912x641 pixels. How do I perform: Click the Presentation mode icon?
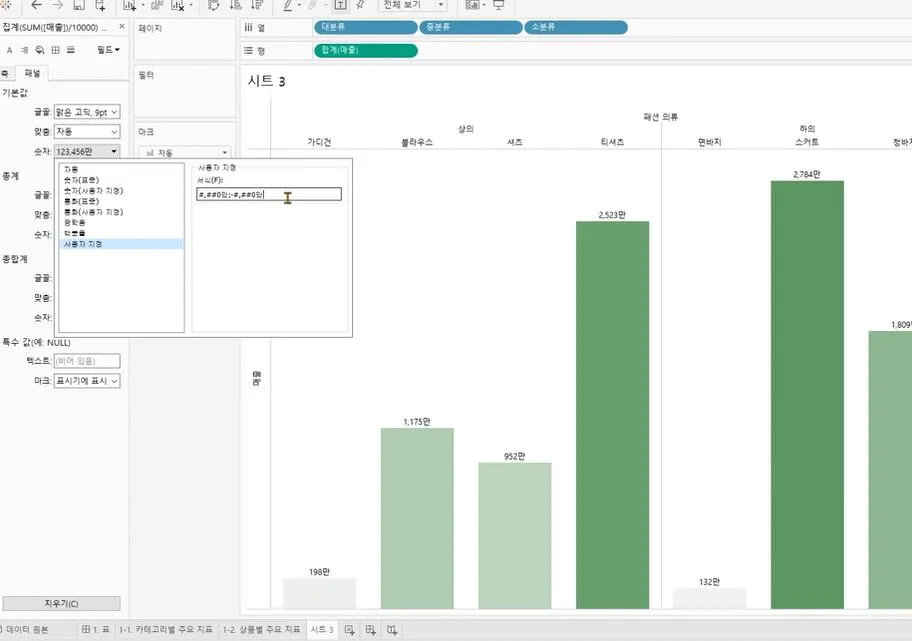click(498, 5)
